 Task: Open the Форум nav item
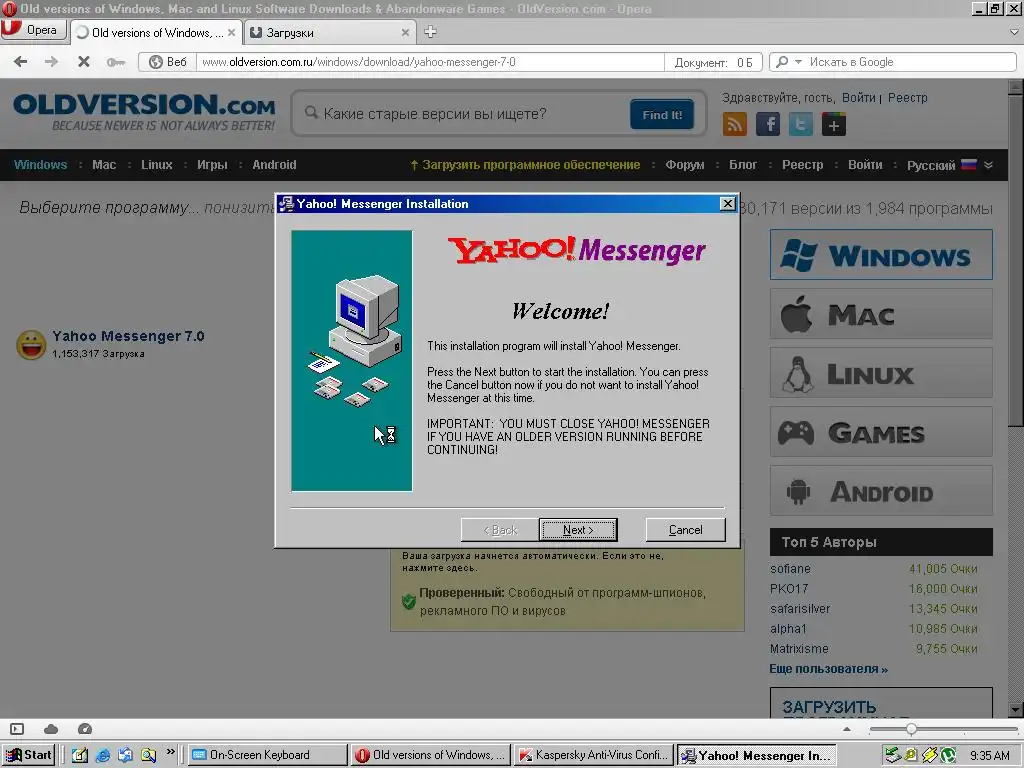[684, 165]
